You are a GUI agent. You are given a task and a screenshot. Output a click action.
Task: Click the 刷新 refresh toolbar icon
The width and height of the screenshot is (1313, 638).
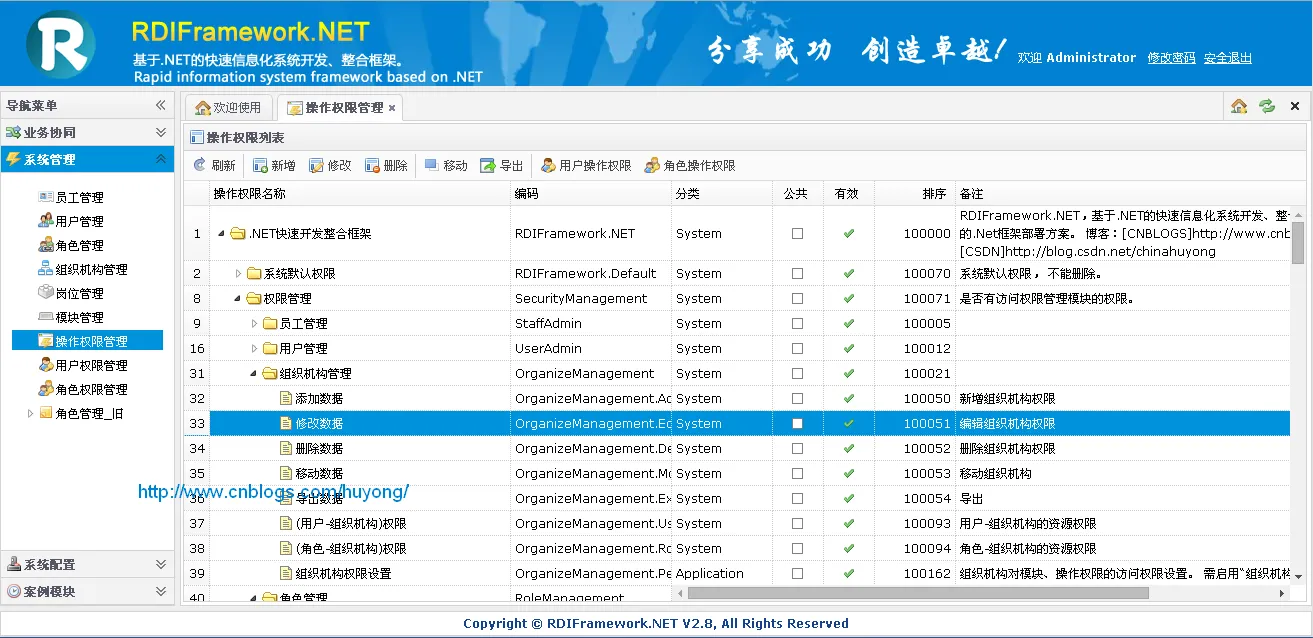pyautogui.click(x=199, y=165)
